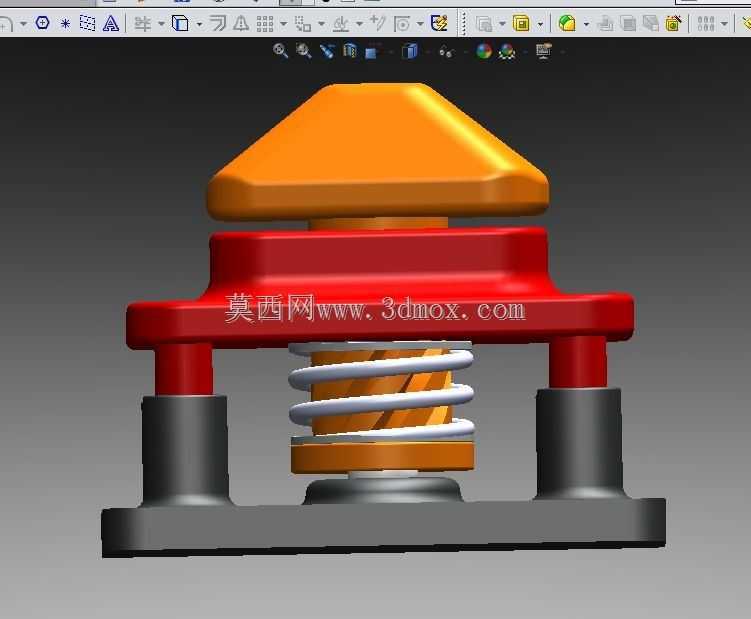The image size is (751, 619).
Task: Select the right gray guide cylinder
Action: click(x=580, y=443)
